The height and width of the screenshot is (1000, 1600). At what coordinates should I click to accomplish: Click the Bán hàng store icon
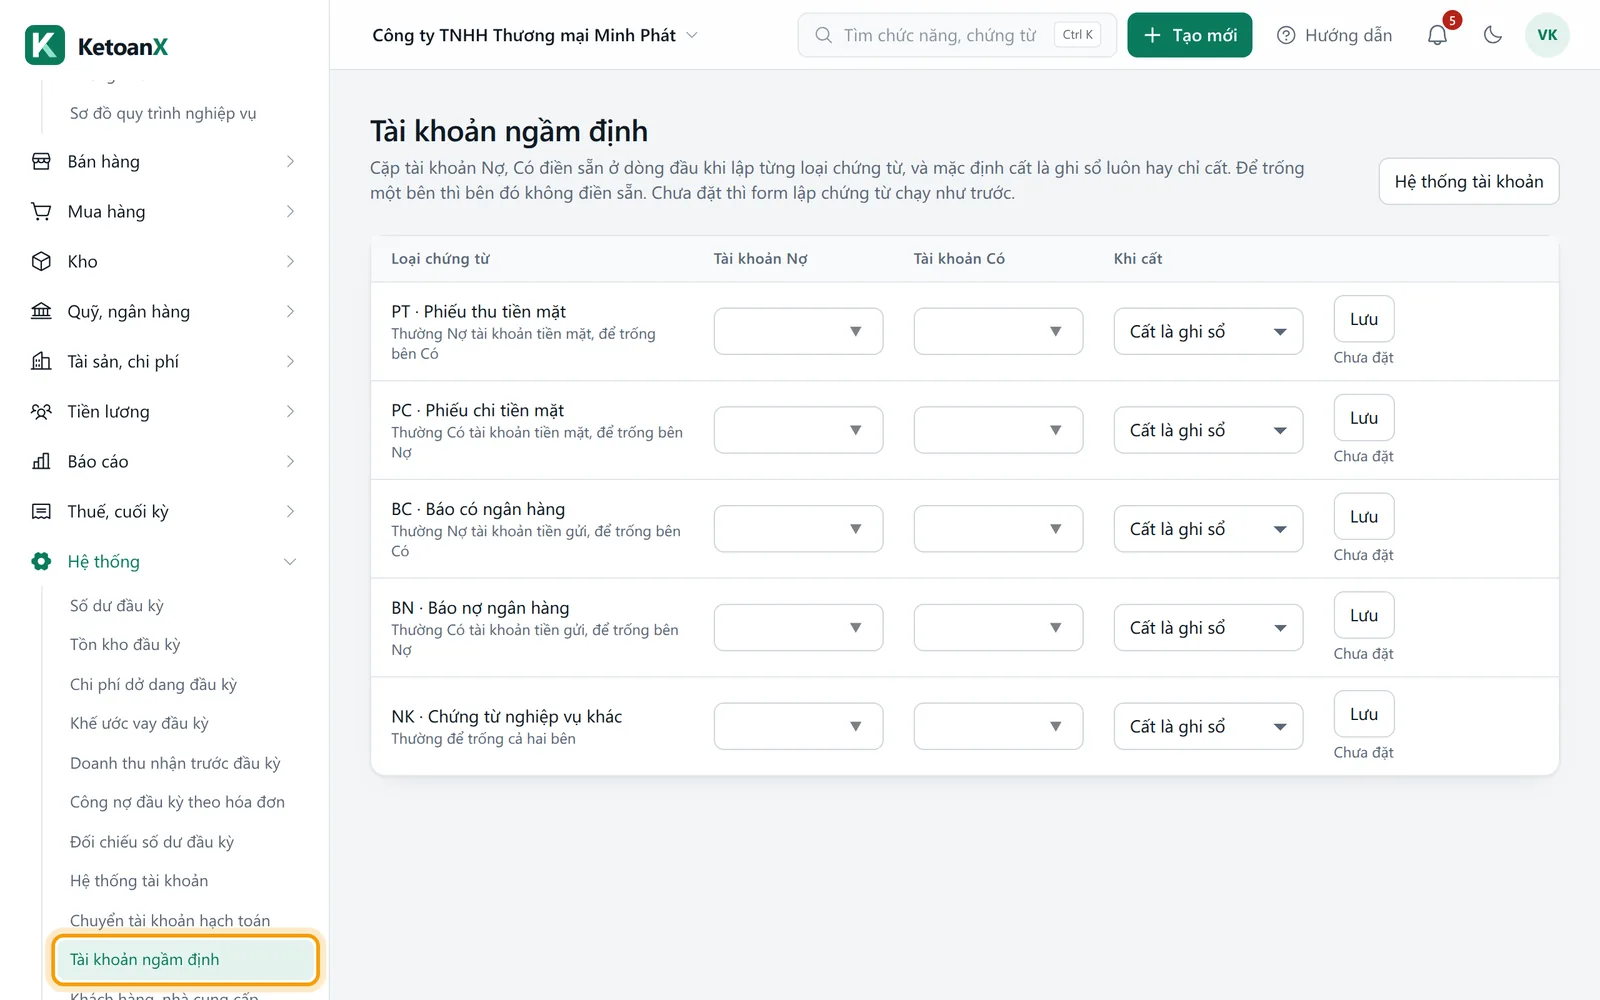point(41,161)
